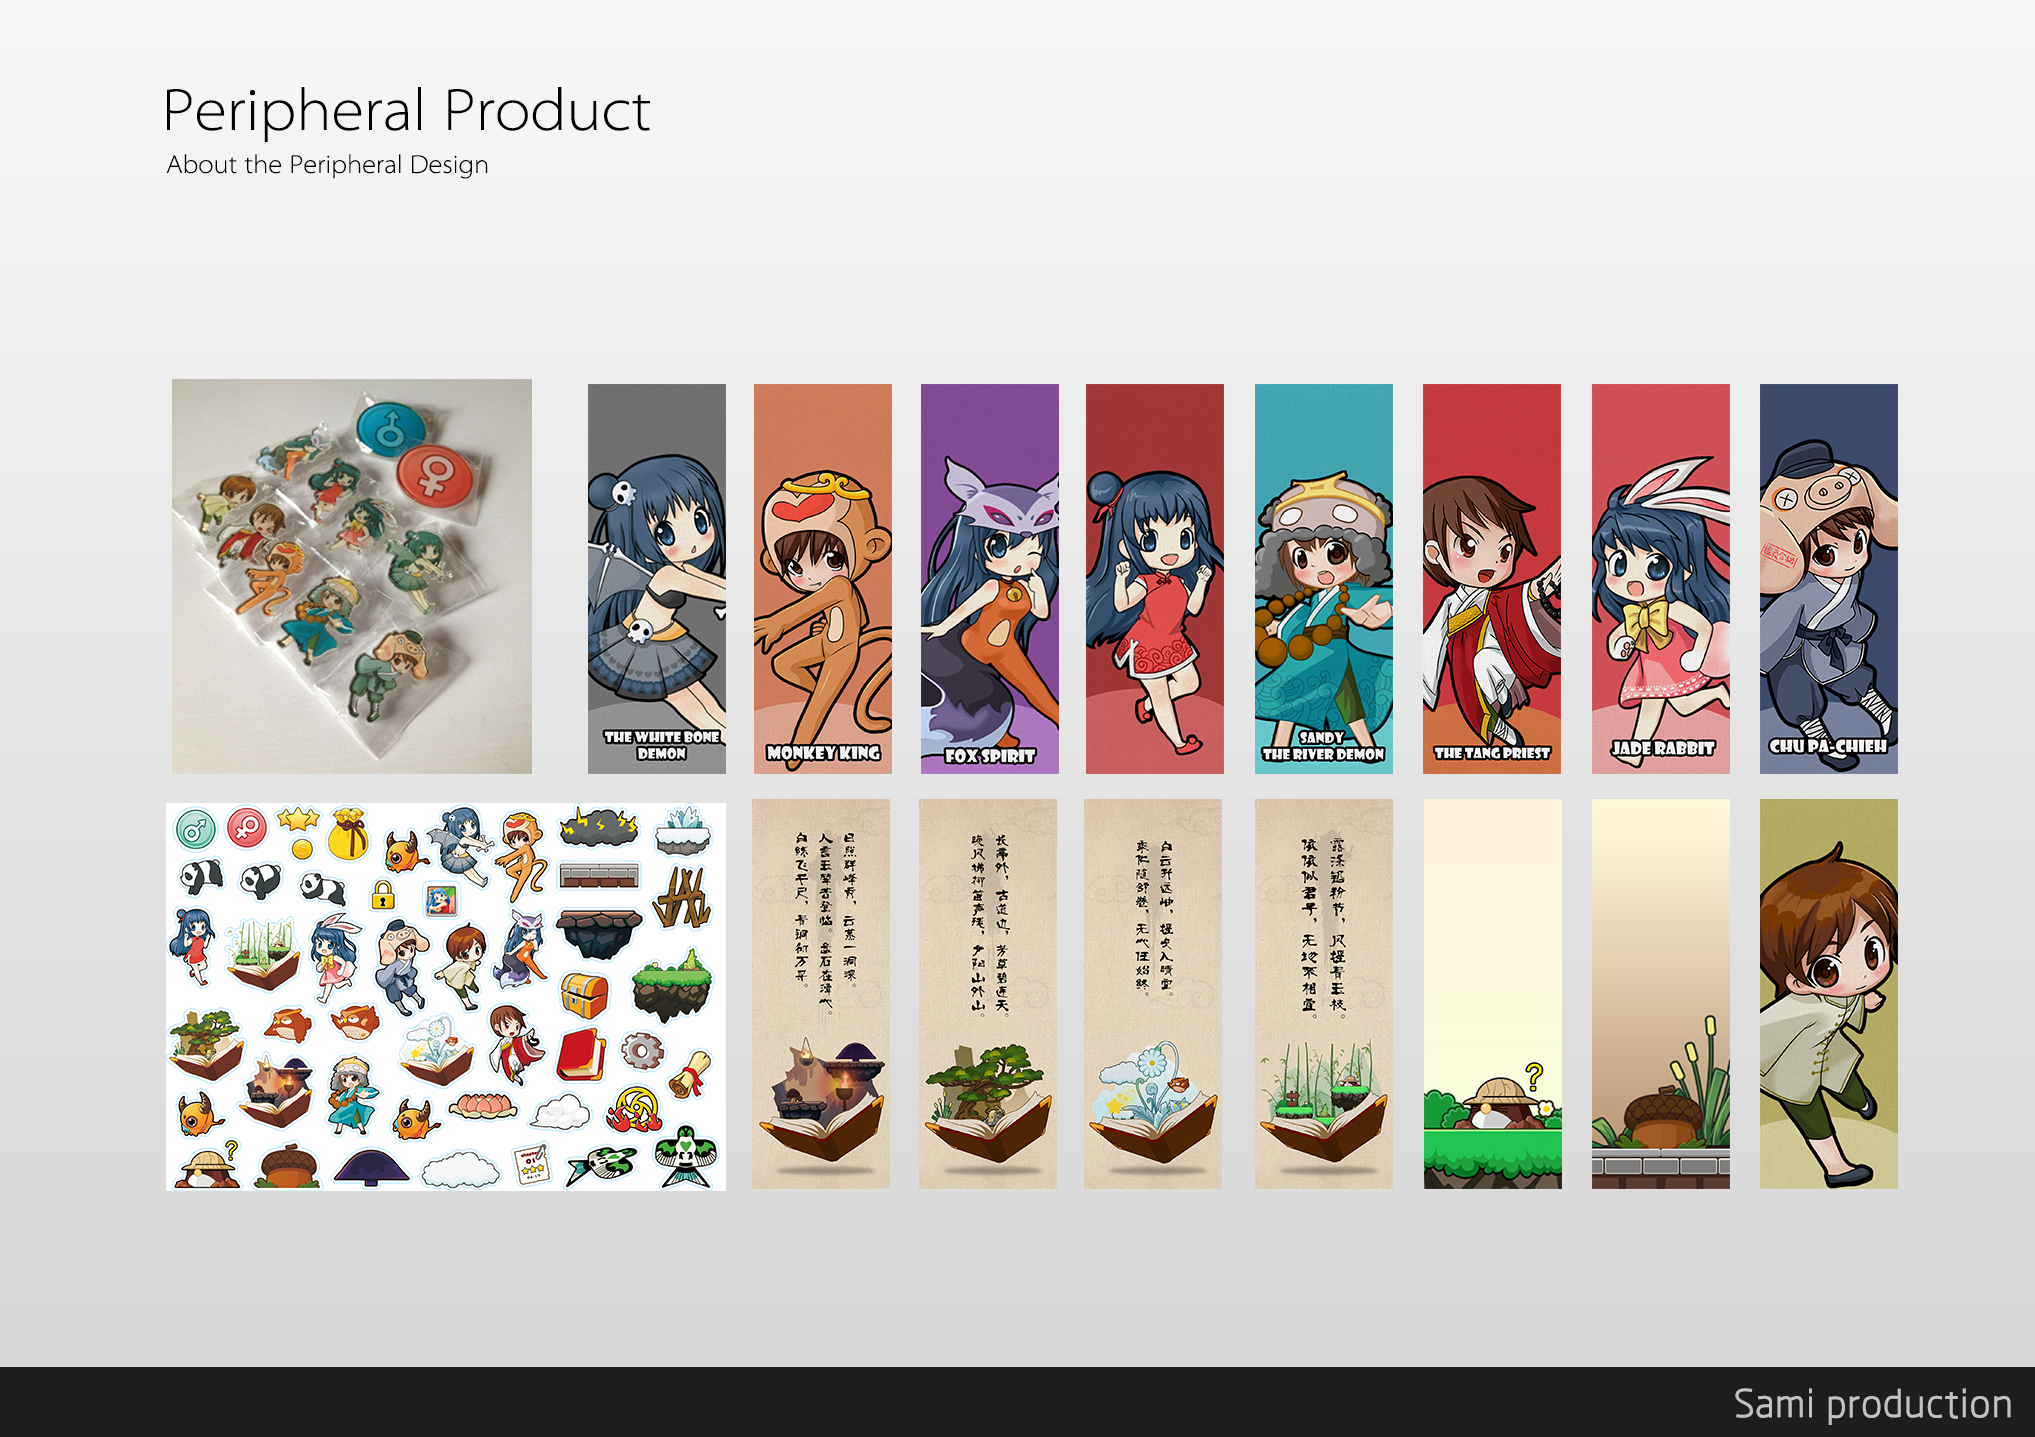2035x1437 pixels.
Task: Open the acorn and reeds bookmark
Action: coord(1660,993)
